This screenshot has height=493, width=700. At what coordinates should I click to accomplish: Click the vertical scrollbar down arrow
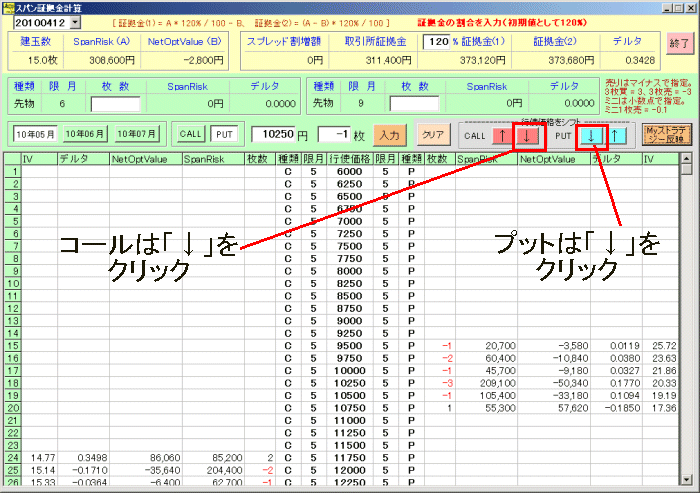coord(687,480)
